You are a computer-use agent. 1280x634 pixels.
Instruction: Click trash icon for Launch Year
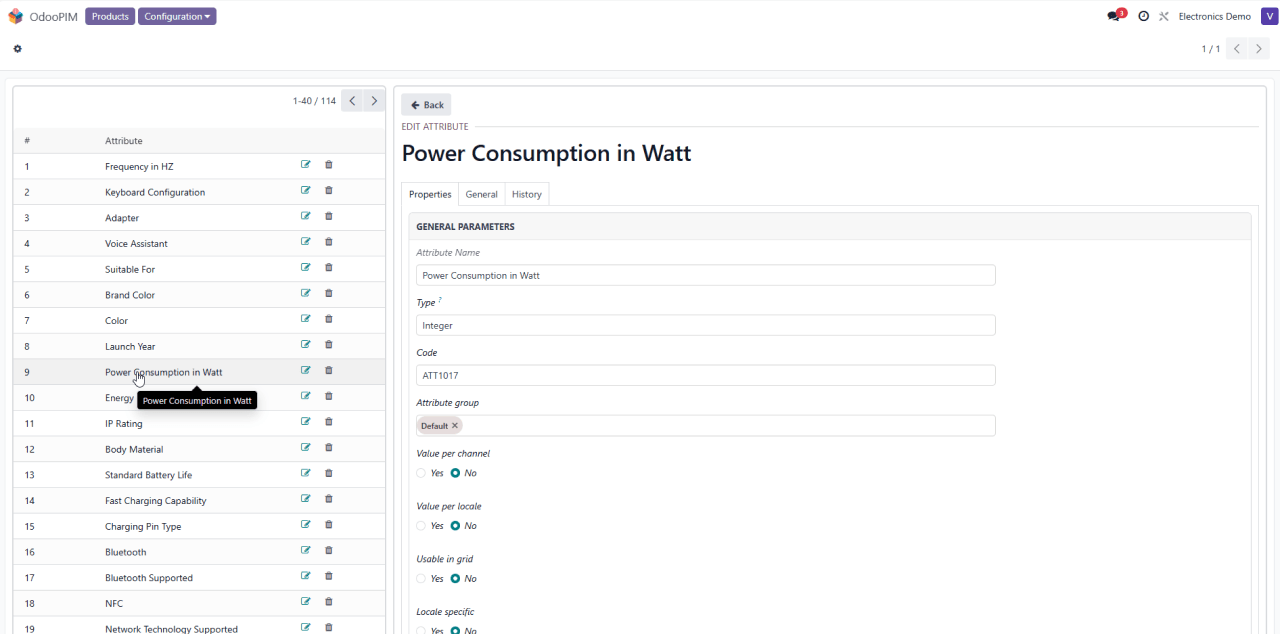[x=328, y=345]
